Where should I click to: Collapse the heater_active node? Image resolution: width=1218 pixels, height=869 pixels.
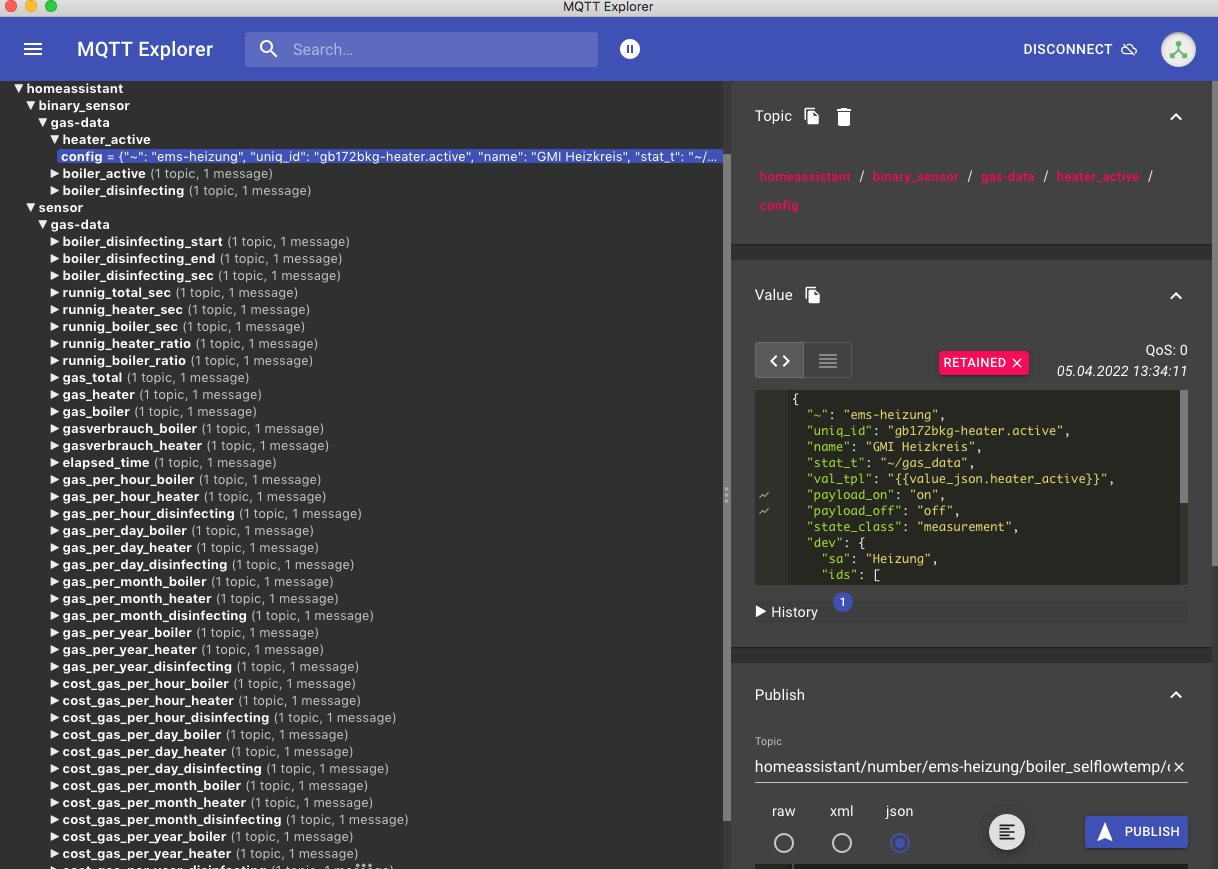[x=56, y=140]
